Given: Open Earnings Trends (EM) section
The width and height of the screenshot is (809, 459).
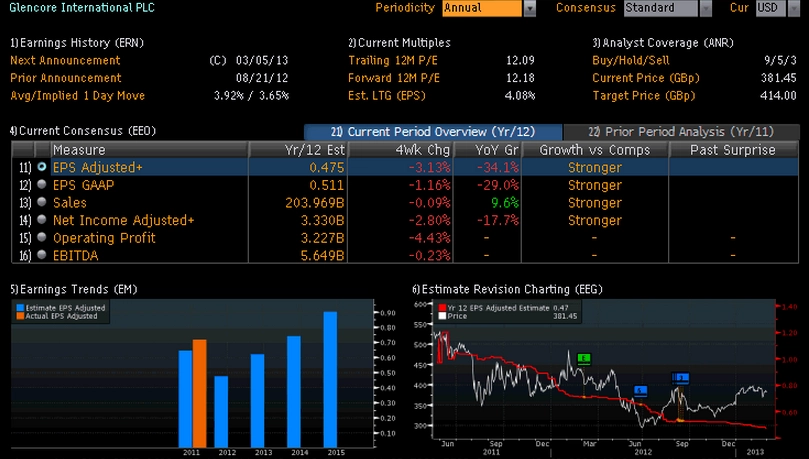Looking at the screenshot, I should pos(73,289).
